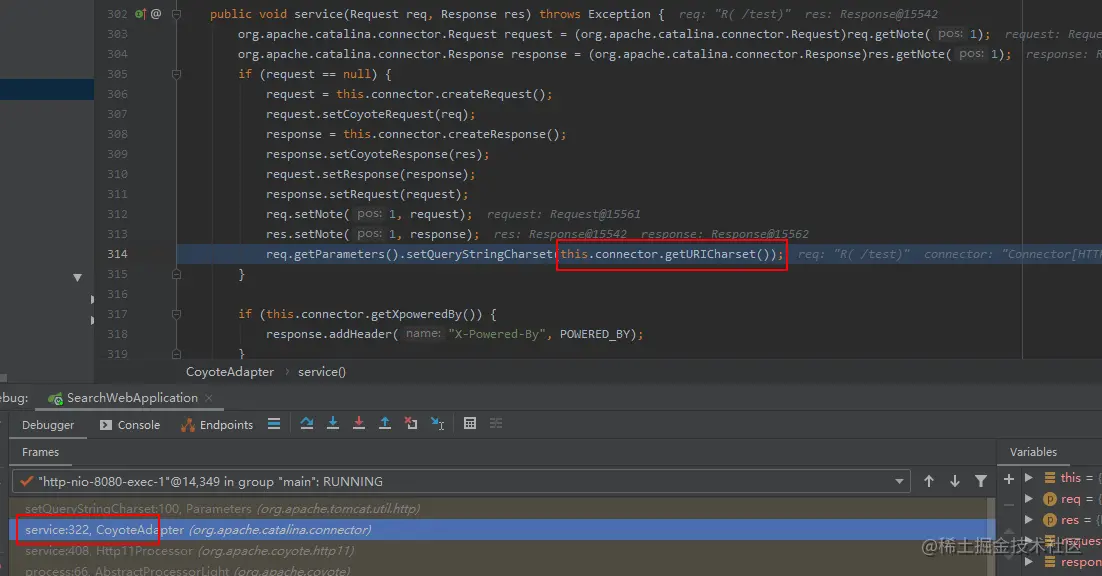Click the override gutter icon at line 302
The image size is (1102, 576).
coord(140,14)
